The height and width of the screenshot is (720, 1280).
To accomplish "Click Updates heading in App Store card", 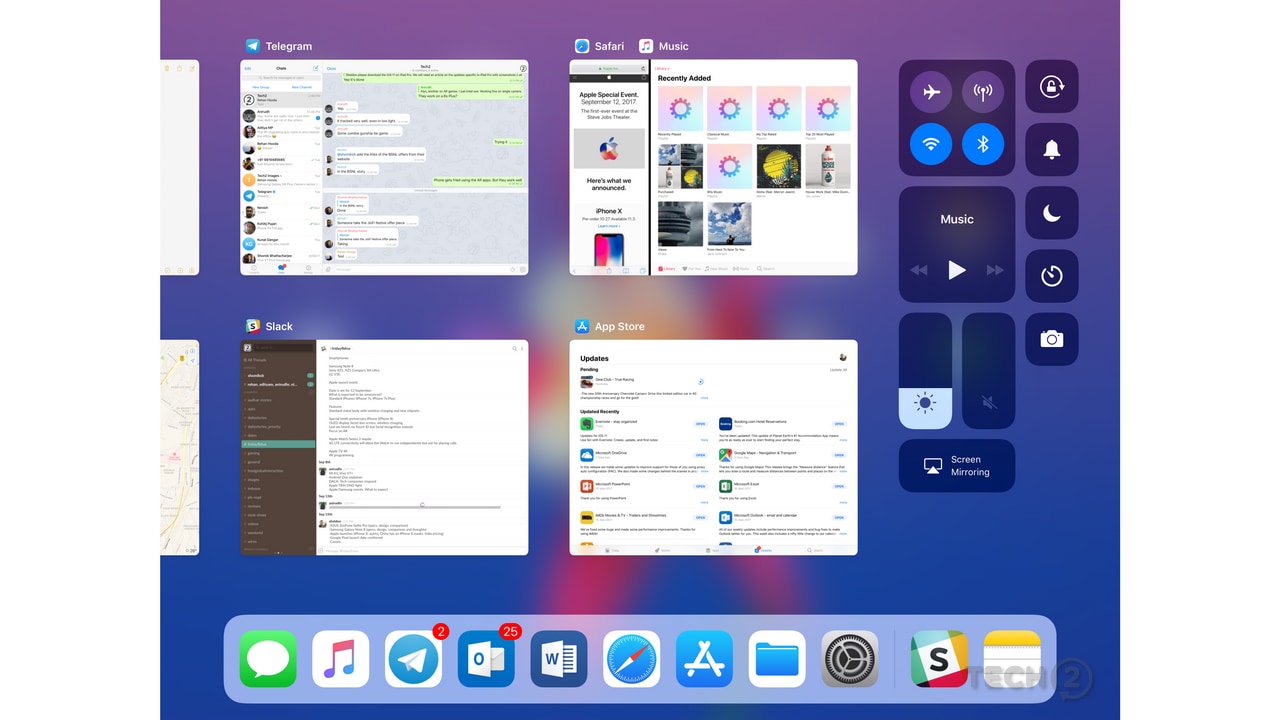I will coord(594,358).
